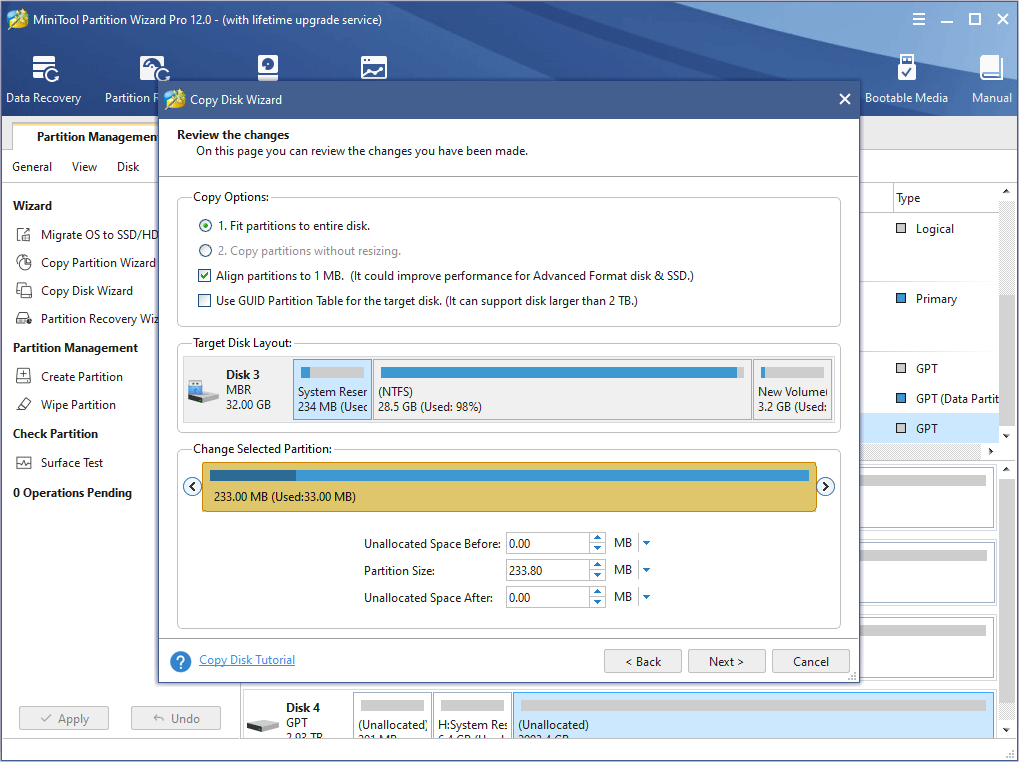The image size is (1019, 762).
Task: Click the Back button
Action: (643, 661)
